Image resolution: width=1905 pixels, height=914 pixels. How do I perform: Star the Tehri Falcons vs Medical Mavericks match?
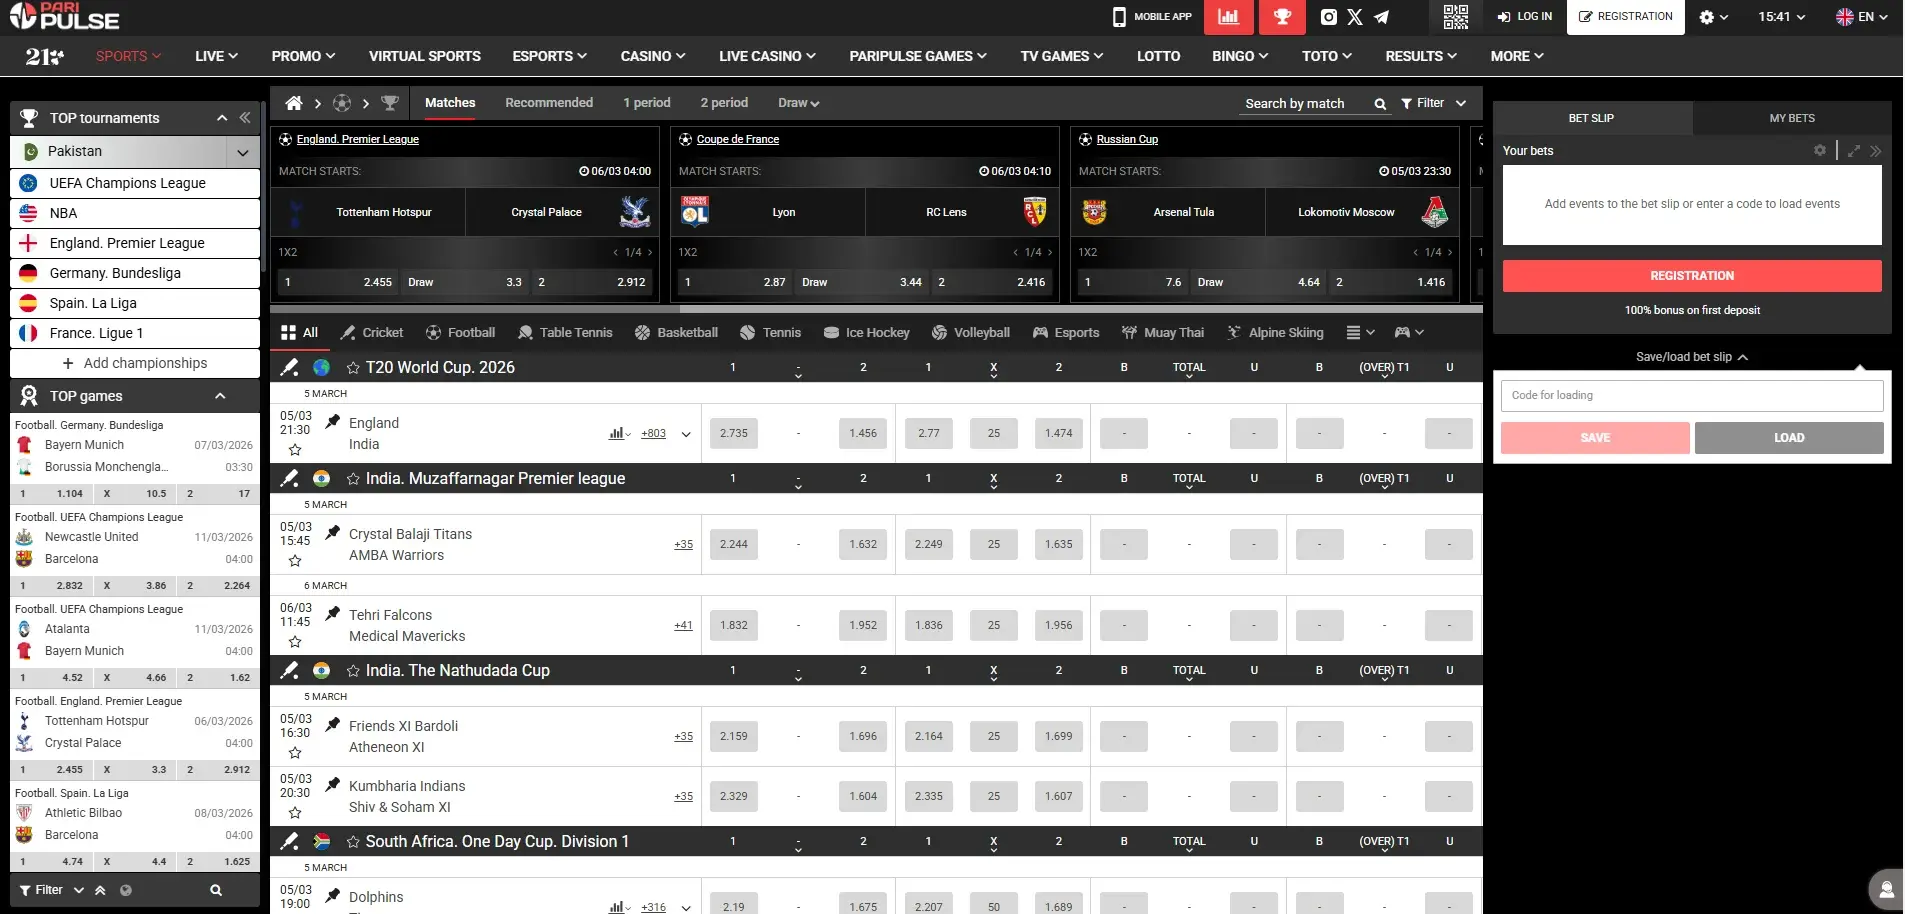pyautogui.click(x=295, y=642)
